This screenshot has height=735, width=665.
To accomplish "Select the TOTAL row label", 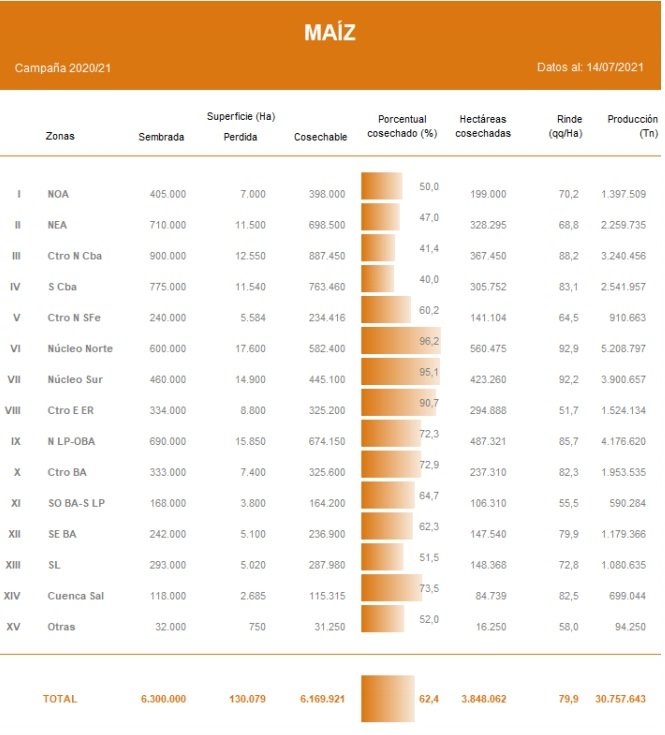I will (x=59, y=699).
